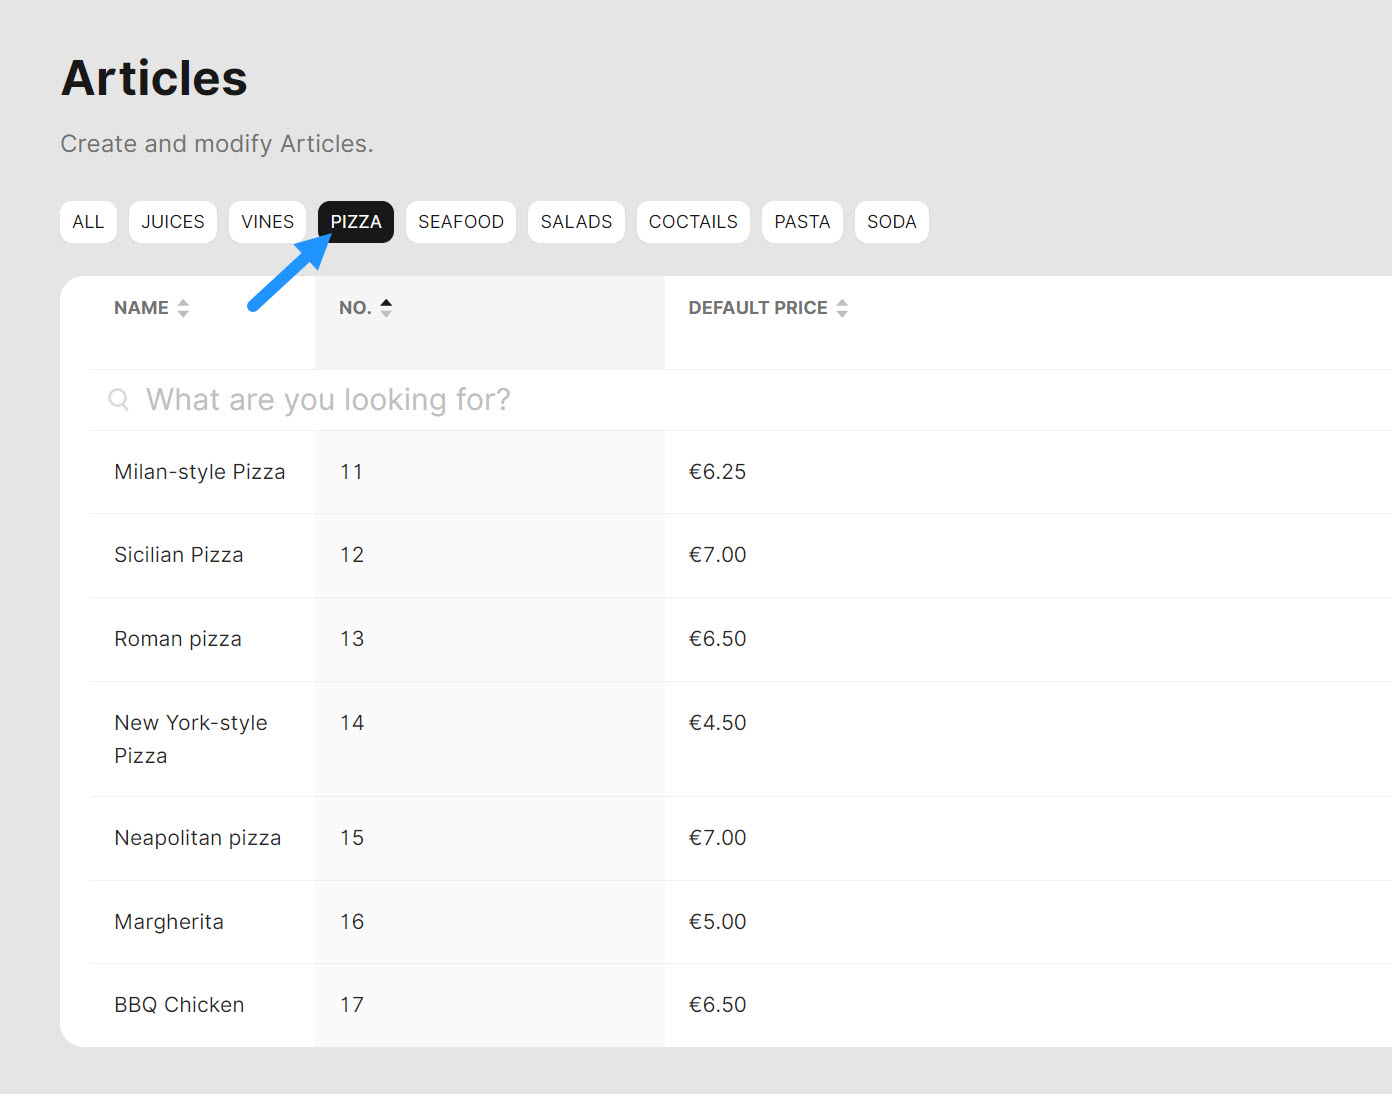1392x1094 pixels.
Task: Select the BBQ Chicken row
Action: tap(179, 1005)
